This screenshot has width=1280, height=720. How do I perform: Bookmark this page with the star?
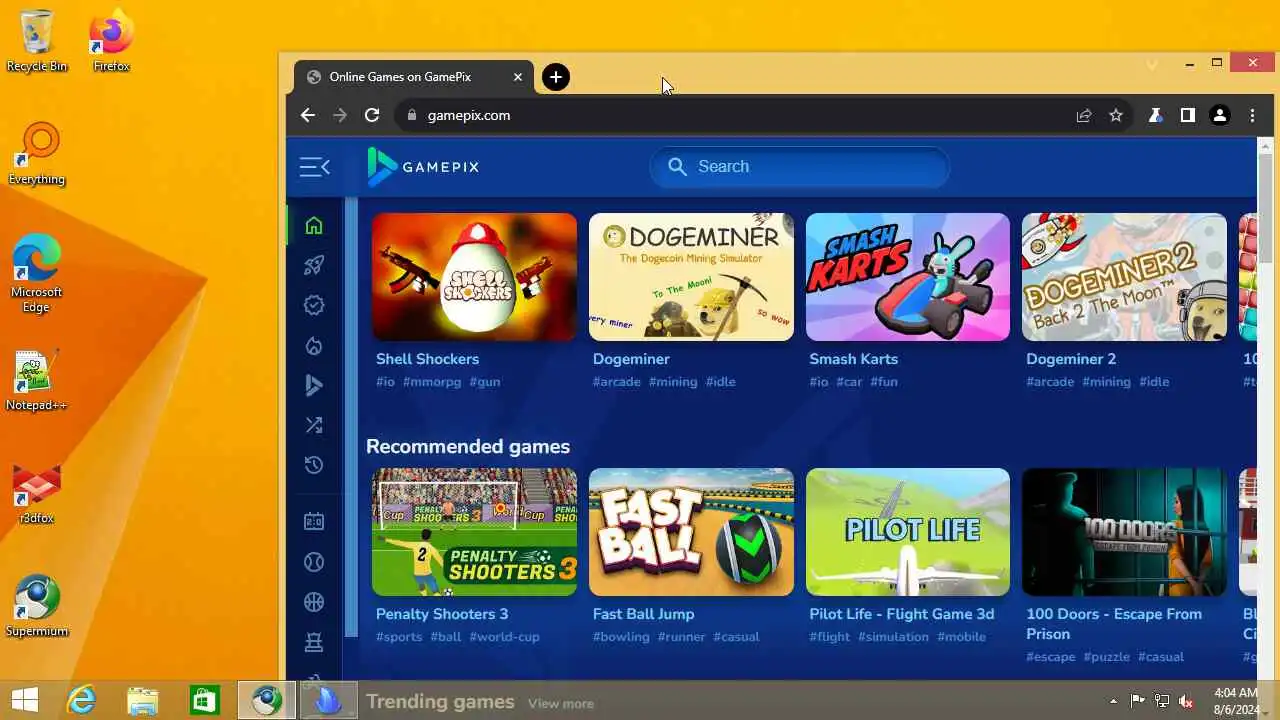(1116, 115)
